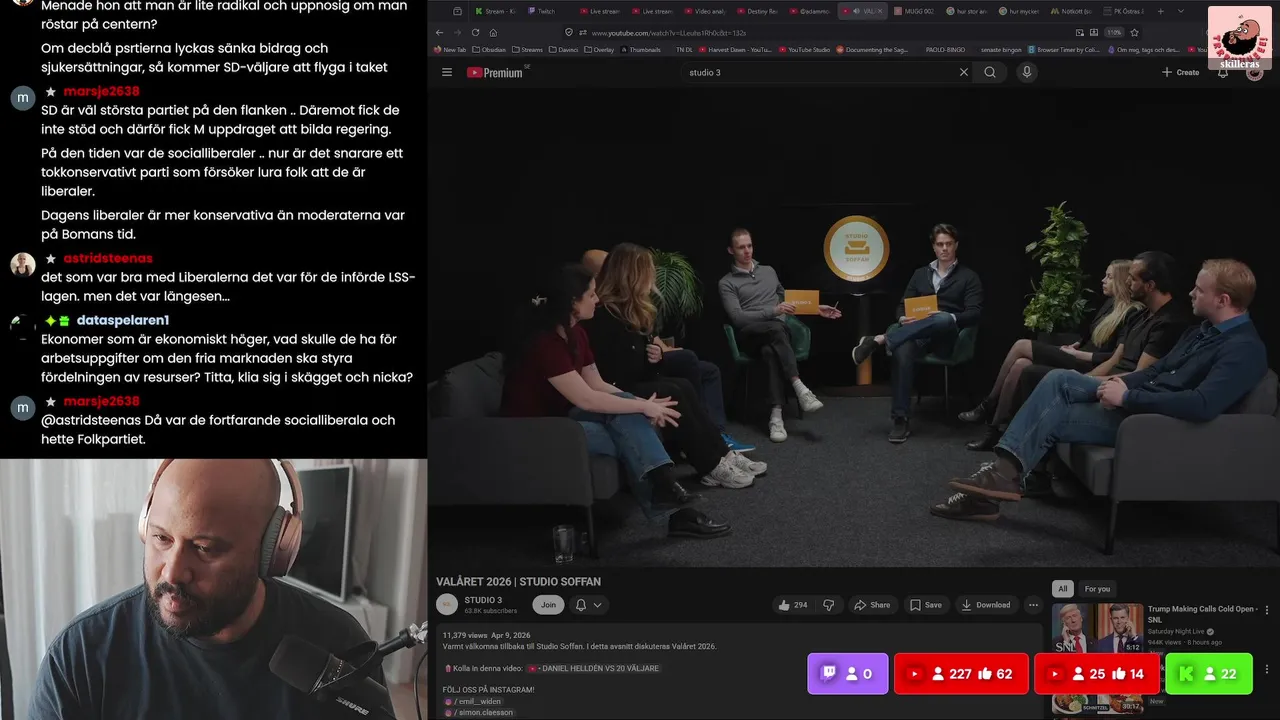Clear the search box with the X
The height and width of the screenshot is (720, 1280).
click(x=964, y=72)
